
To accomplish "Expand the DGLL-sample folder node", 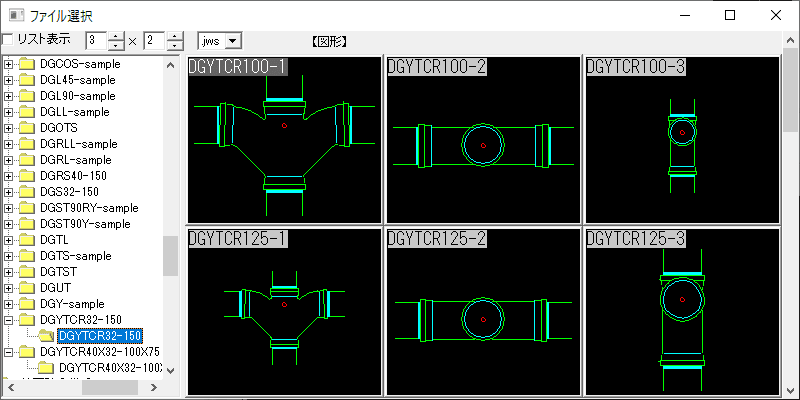I will [8, 112].
